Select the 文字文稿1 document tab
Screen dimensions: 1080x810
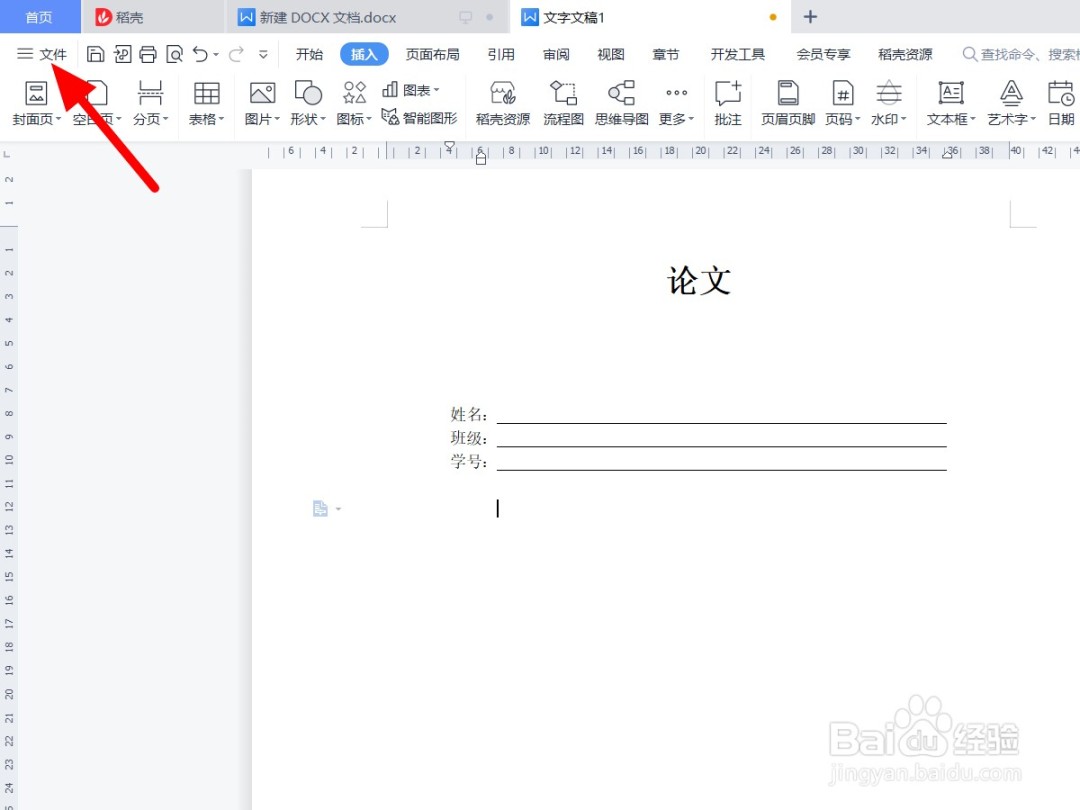click(650, 17)
